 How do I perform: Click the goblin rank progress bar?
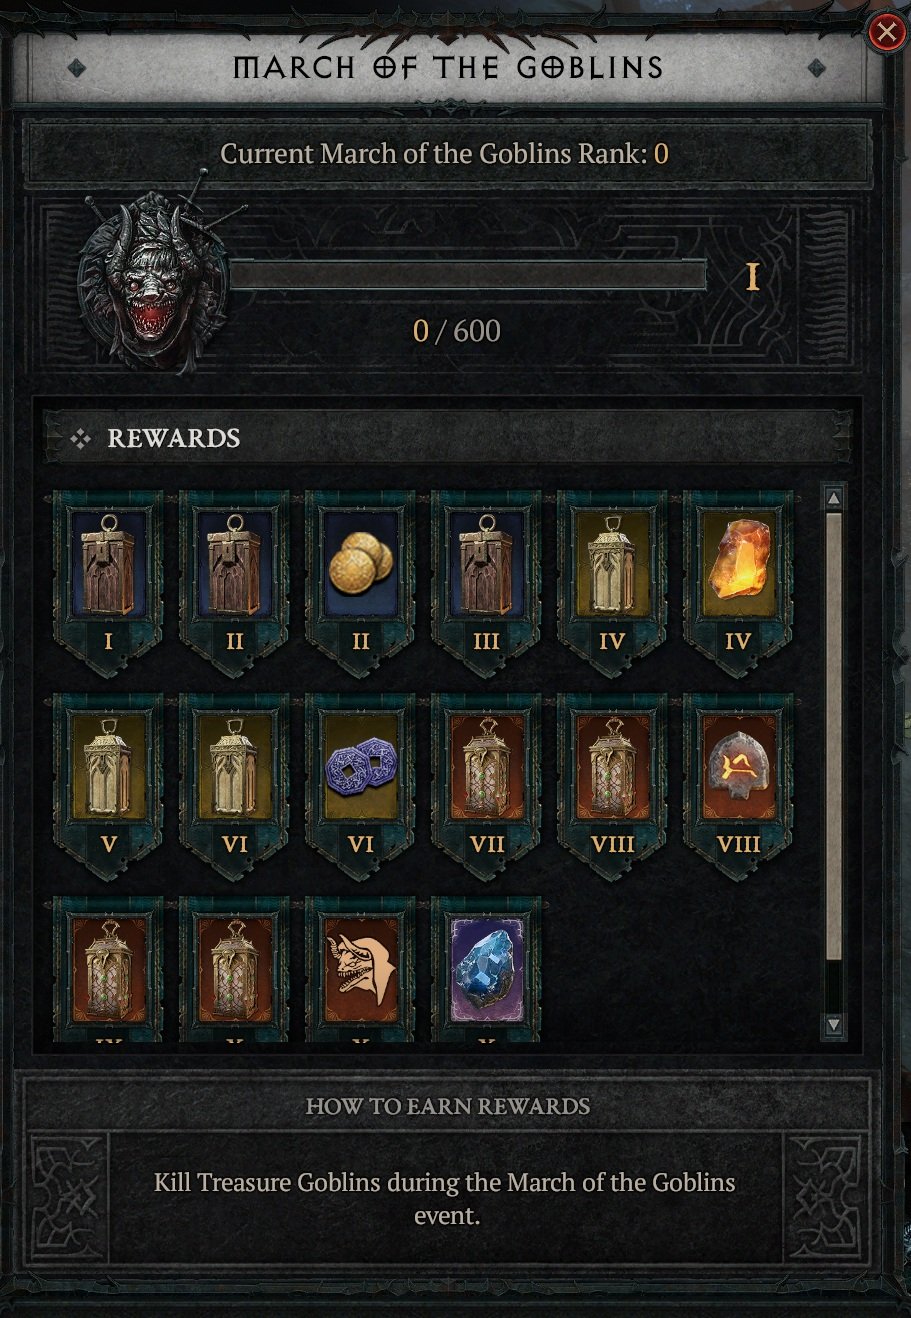pos(468,275)
